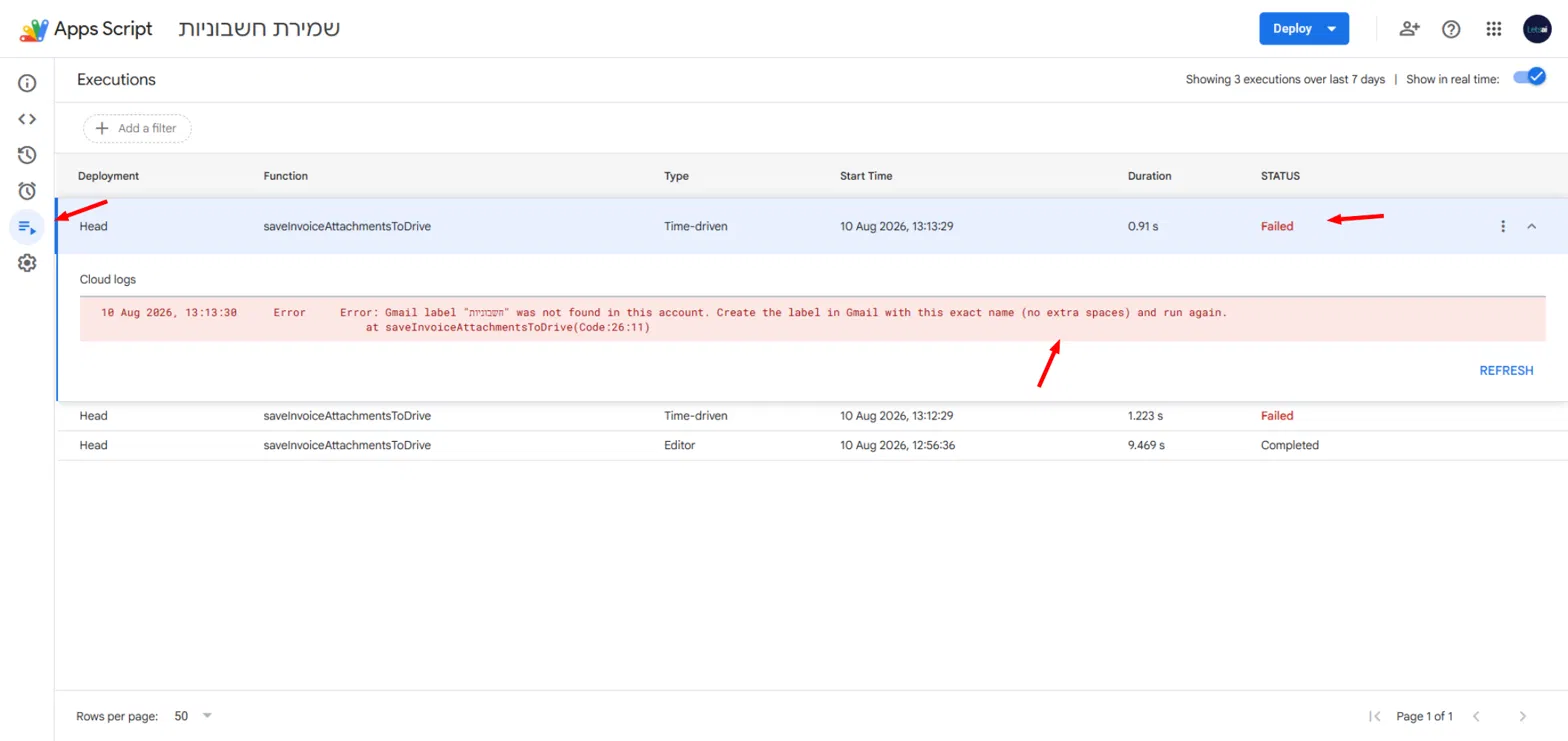This screenshot has width=1568, height=741.
Task: Open the Executions icon in sidebar
Action: [x=27, y=227]
